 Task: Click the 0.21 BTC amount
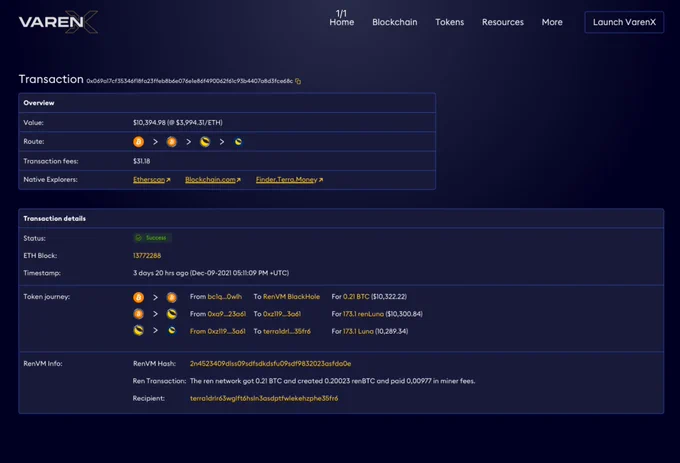(356, 297)
